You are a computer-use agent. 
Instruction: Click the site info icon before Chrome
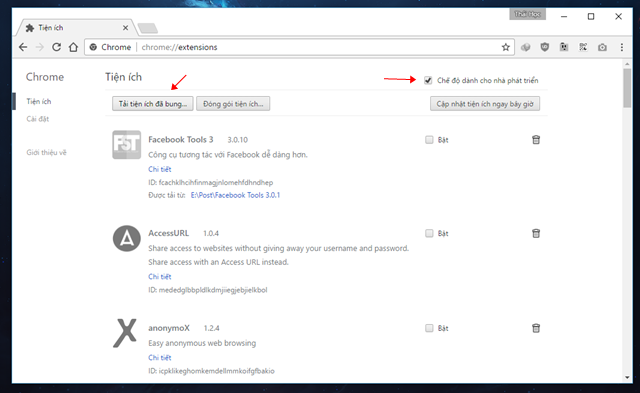click(93, 47)
